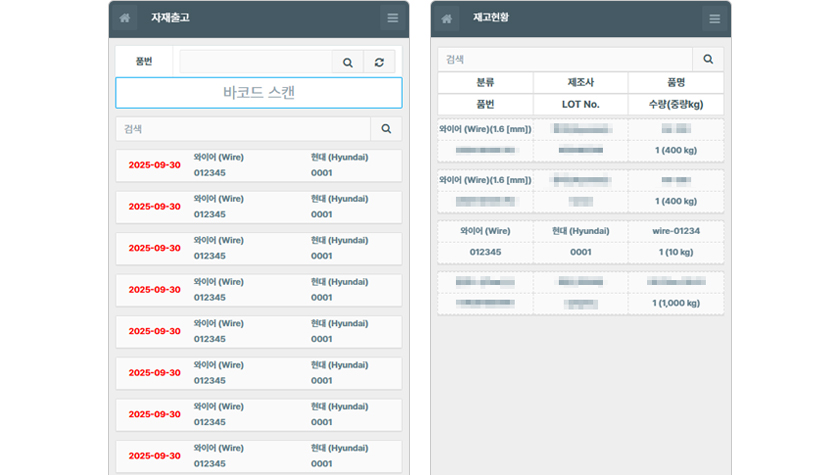The image size is (840, 475).
Task: Click the 품번 column header in 재고현황
Action: (x=485, y=104)
